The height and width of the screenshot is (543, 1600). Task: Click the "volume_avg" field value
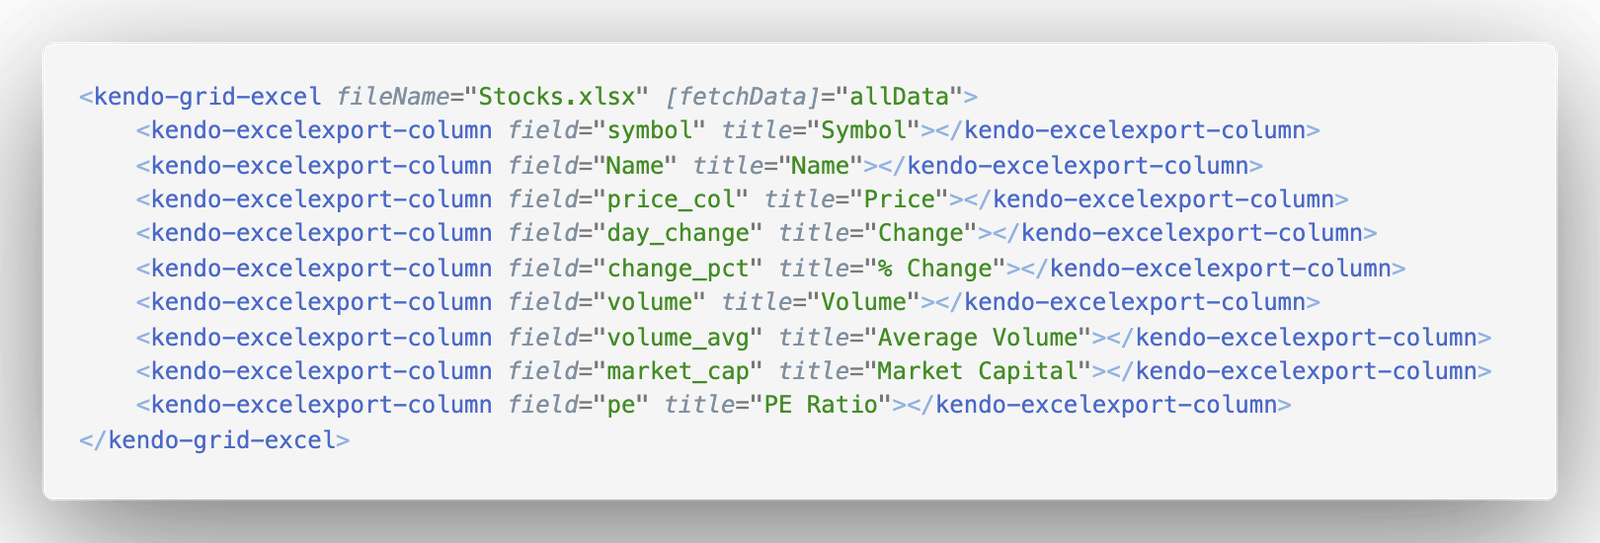tap(678, 337)
